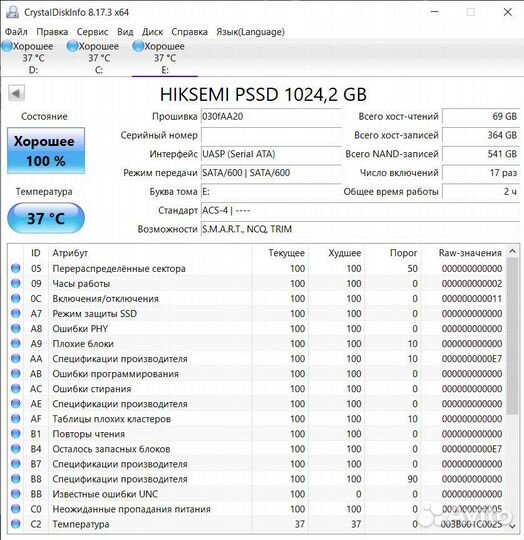Click the scroll down arrow of attribute list
The width and height of the screenshot is (524, 540).
tap(512, 526)
